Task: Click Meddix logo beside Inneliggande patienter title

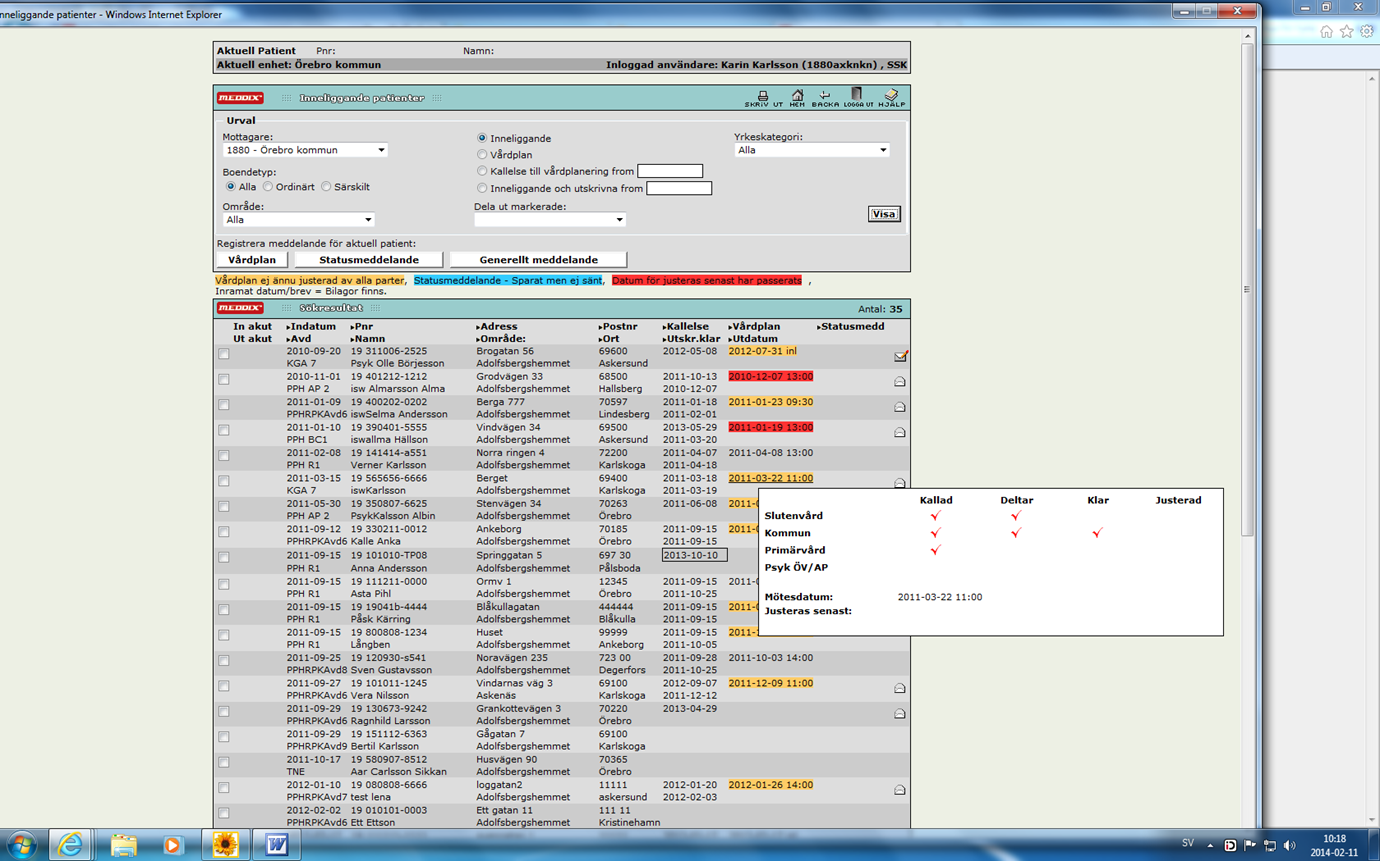Action: tap(240, 98)
